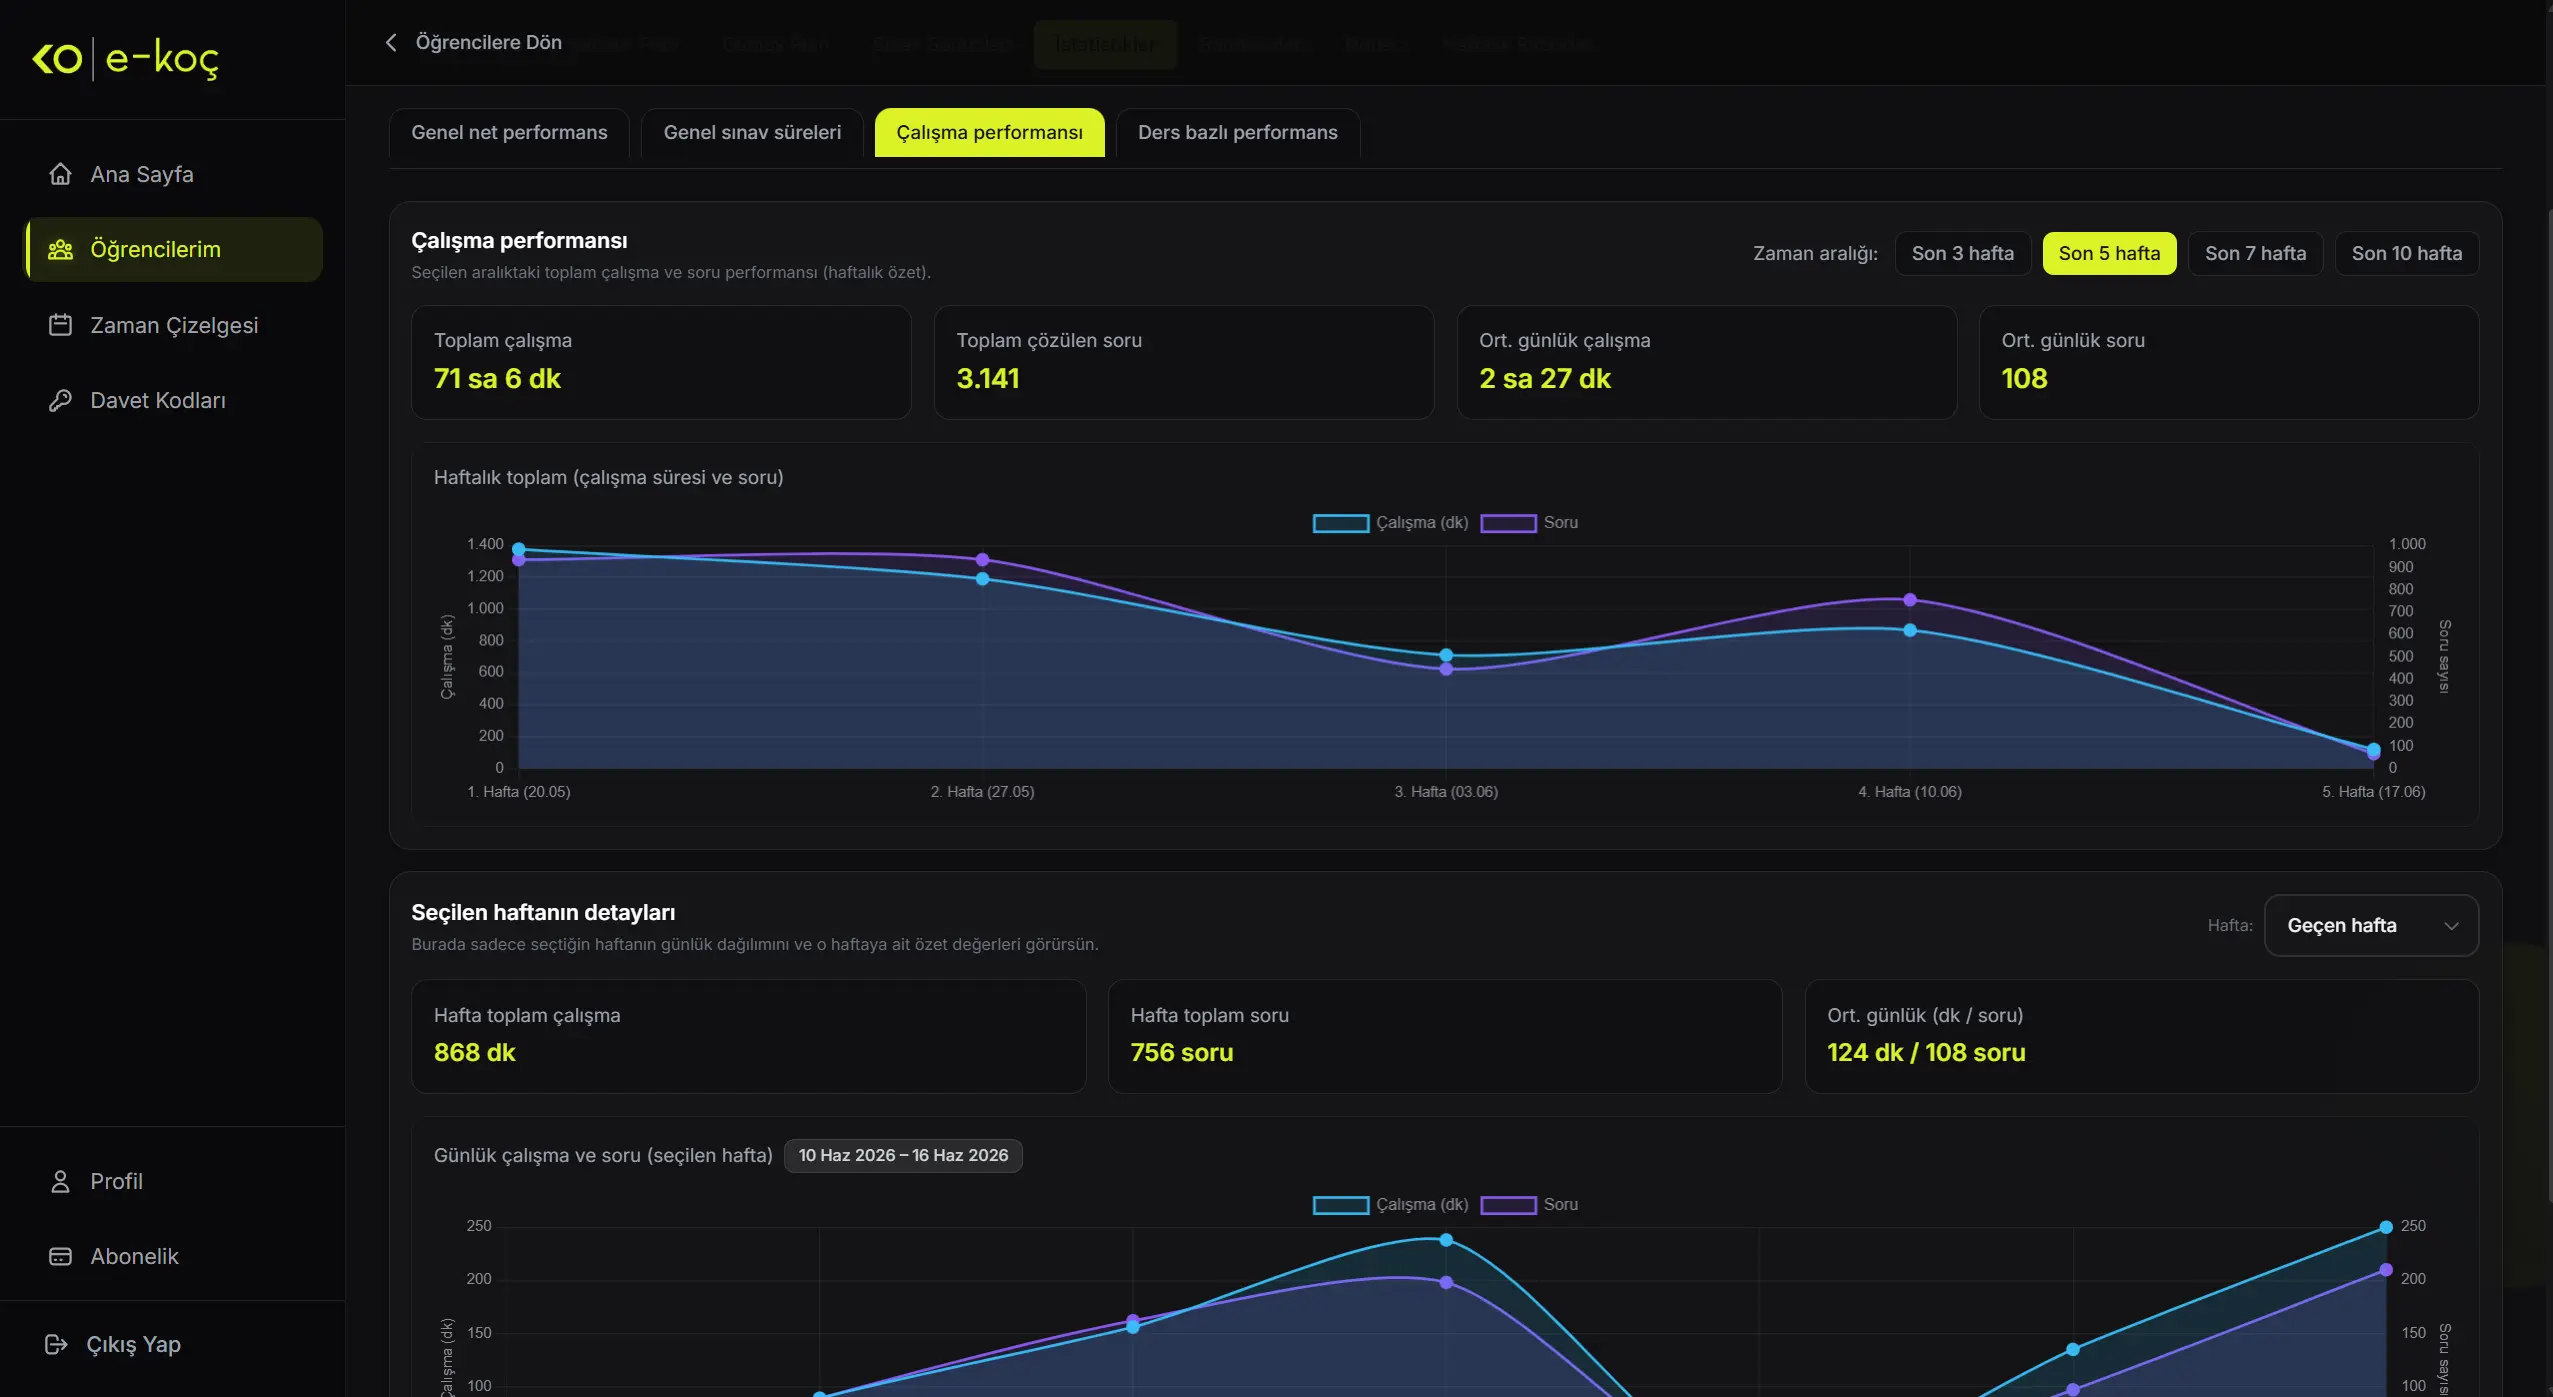Click the e-koç logo
The width and height of the screenshot is (2553, 1397).
click(125, 58)
